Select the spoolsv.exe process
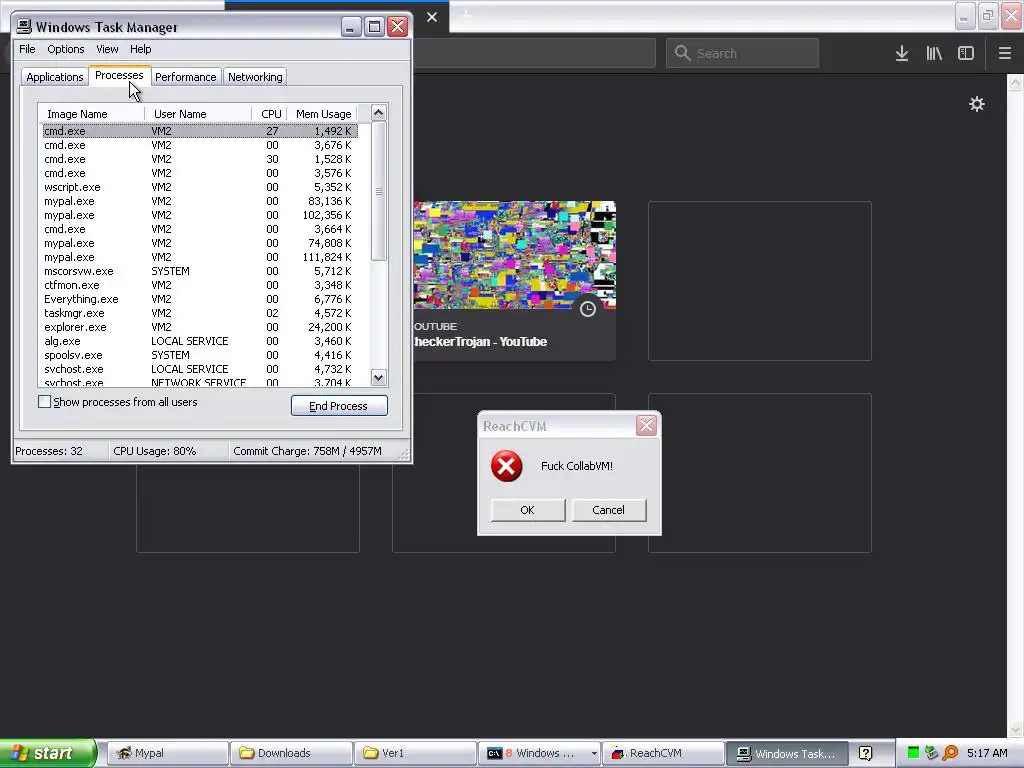1024x768 pixels. 200,355
